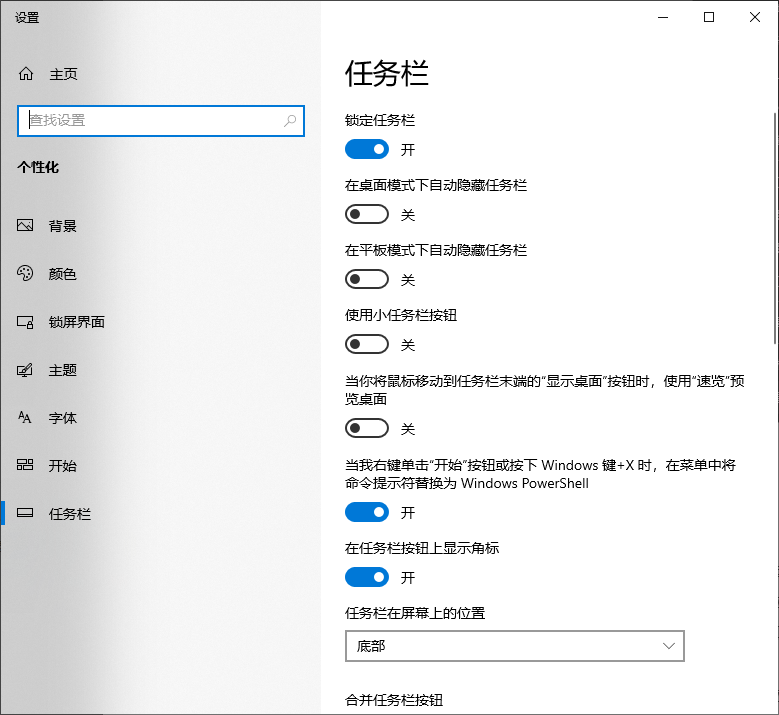Click the 使用小任务栏按钮 label text

[x=401, y=315]
